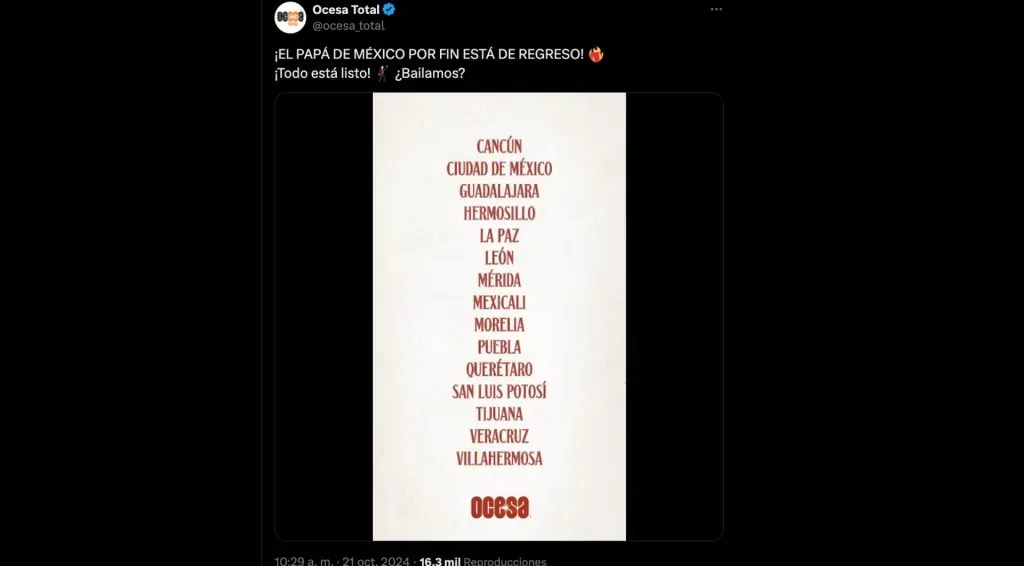Open the Ocesa Total display name link
The width and height of the screenshot is (1024, 566).
click(x=346, y=10)
